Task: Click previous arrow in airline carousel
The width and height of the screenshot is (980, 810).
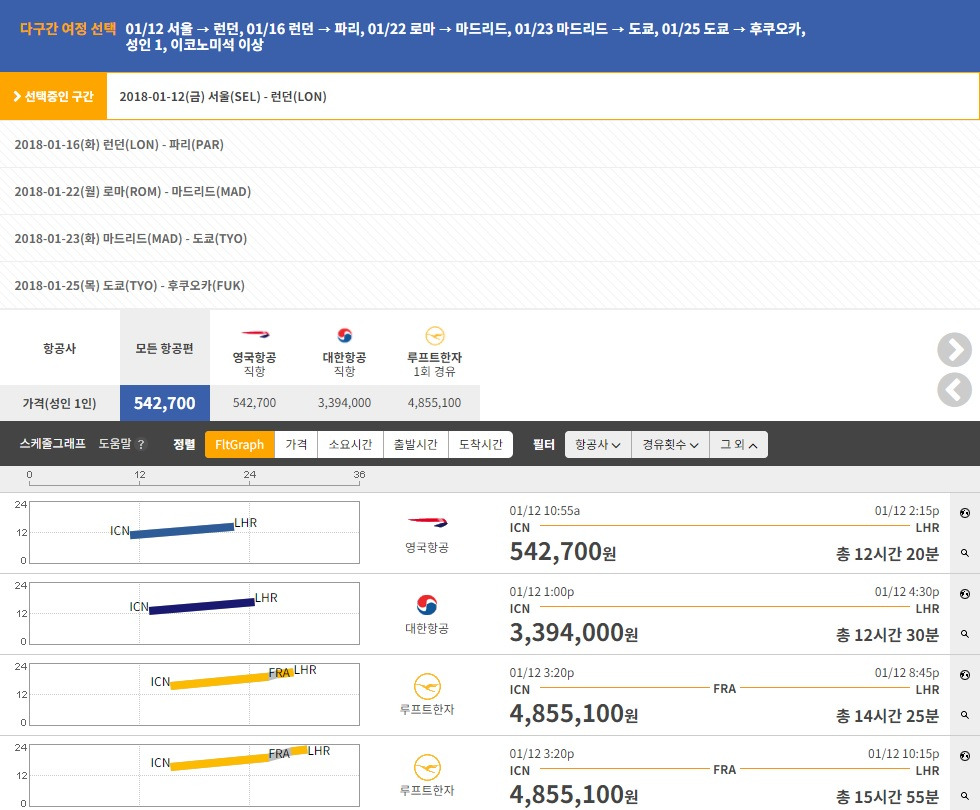Action: pyautogui.click(x=954, y=389)
